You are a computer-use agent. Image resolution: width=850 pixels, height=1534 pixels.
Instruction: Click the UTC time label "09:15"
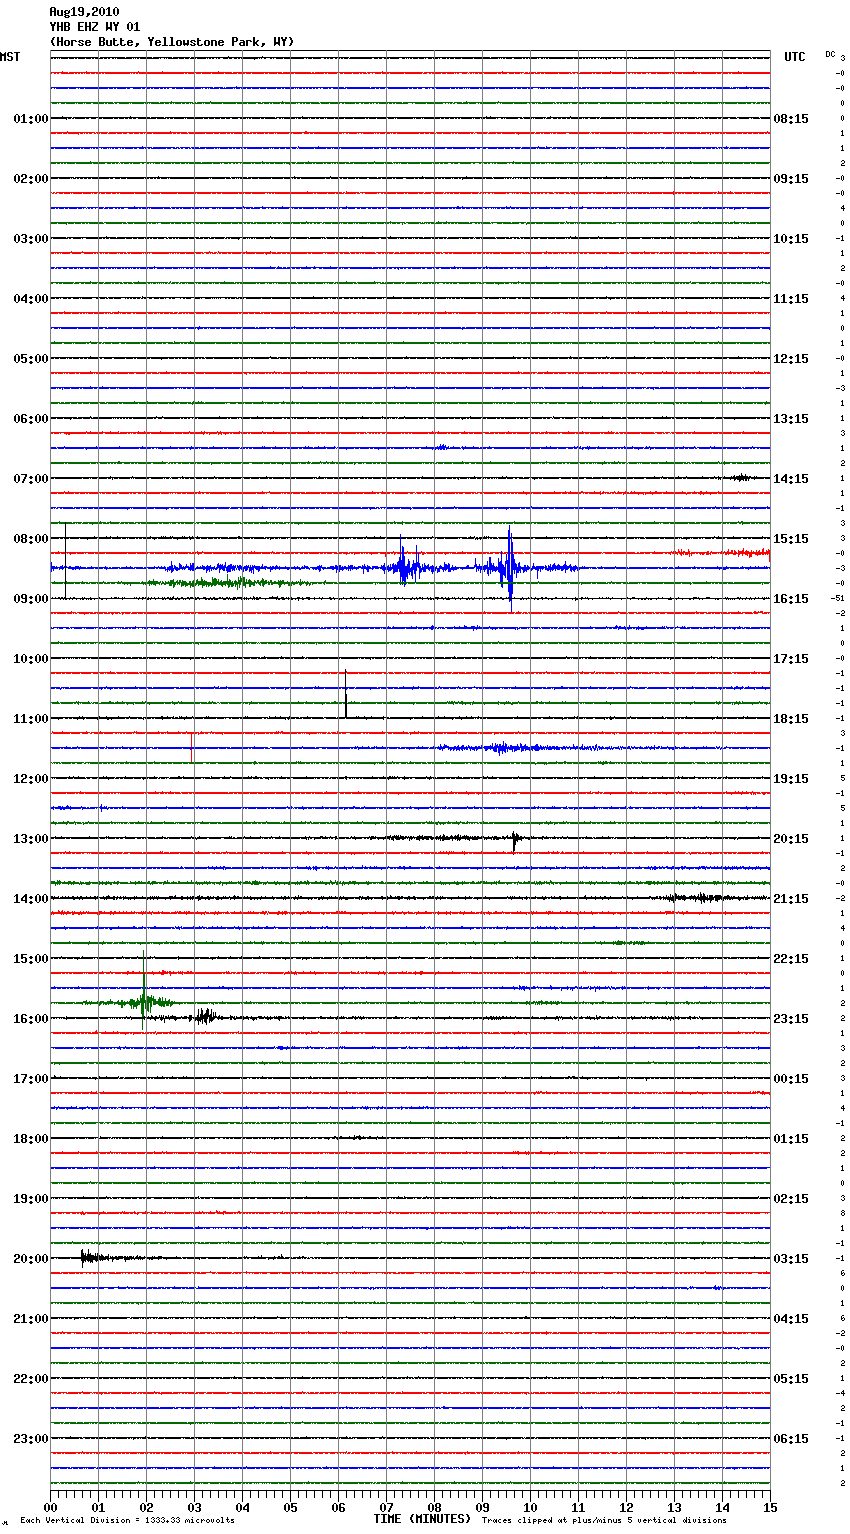point(791,179)
